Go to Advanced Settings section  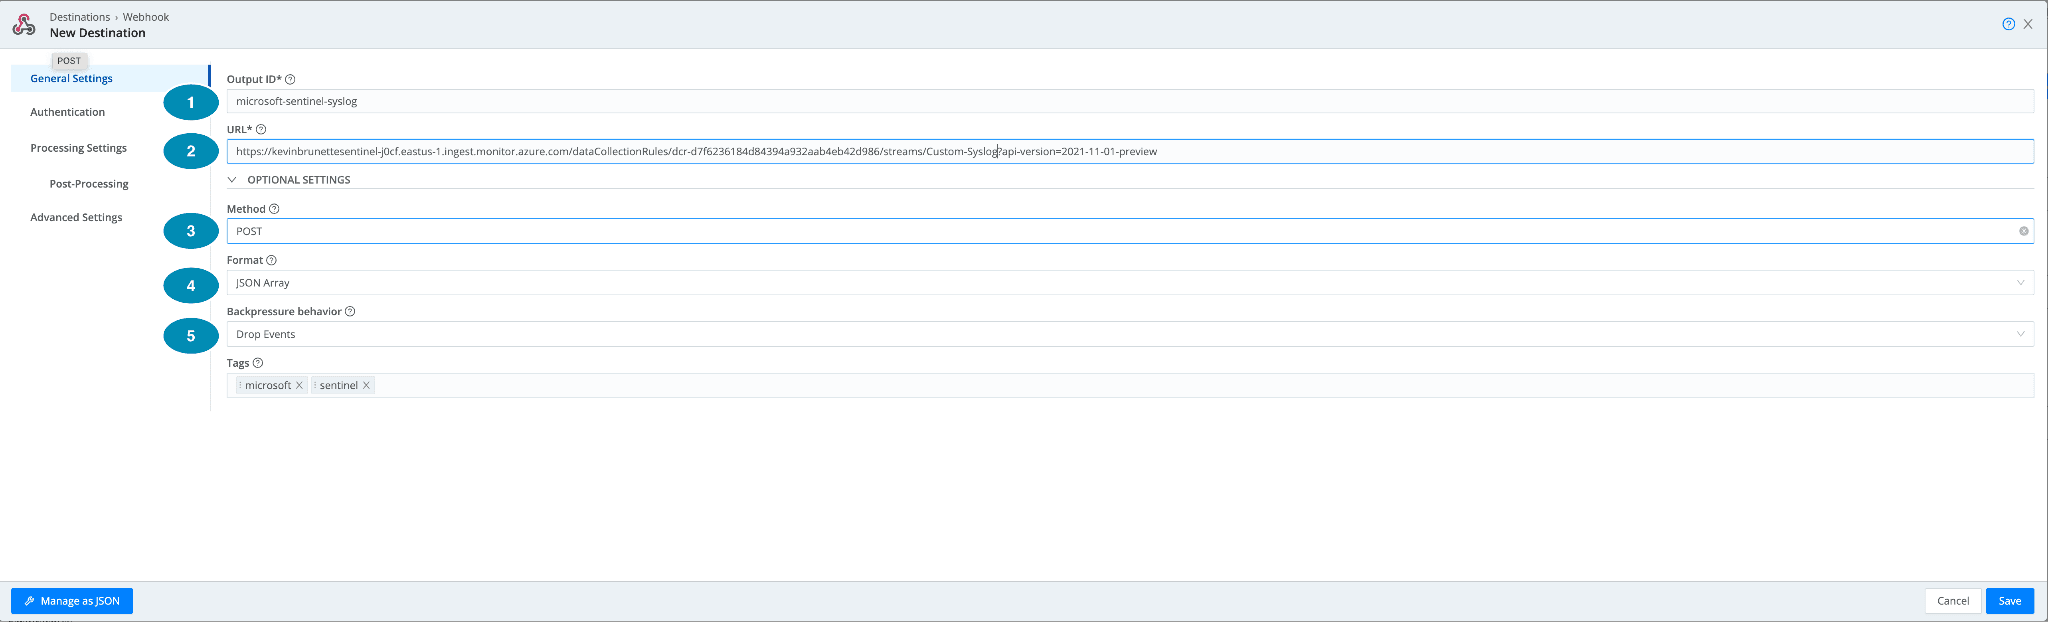point(76,217)
